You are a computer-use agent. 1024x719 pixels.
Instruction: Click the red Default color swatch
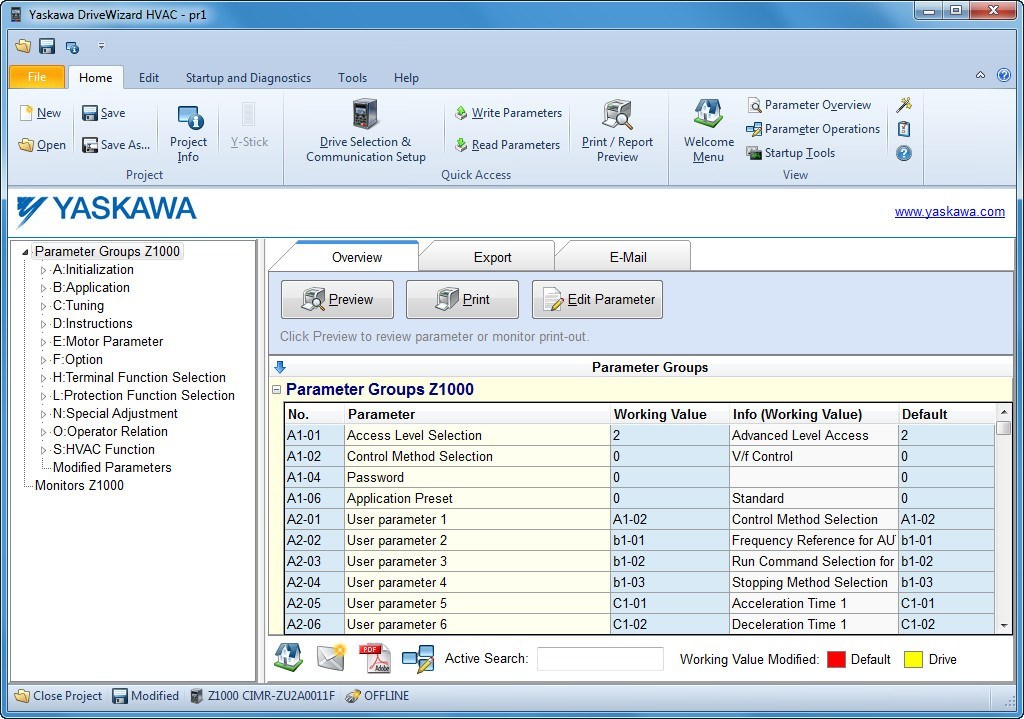pos(837,659)
